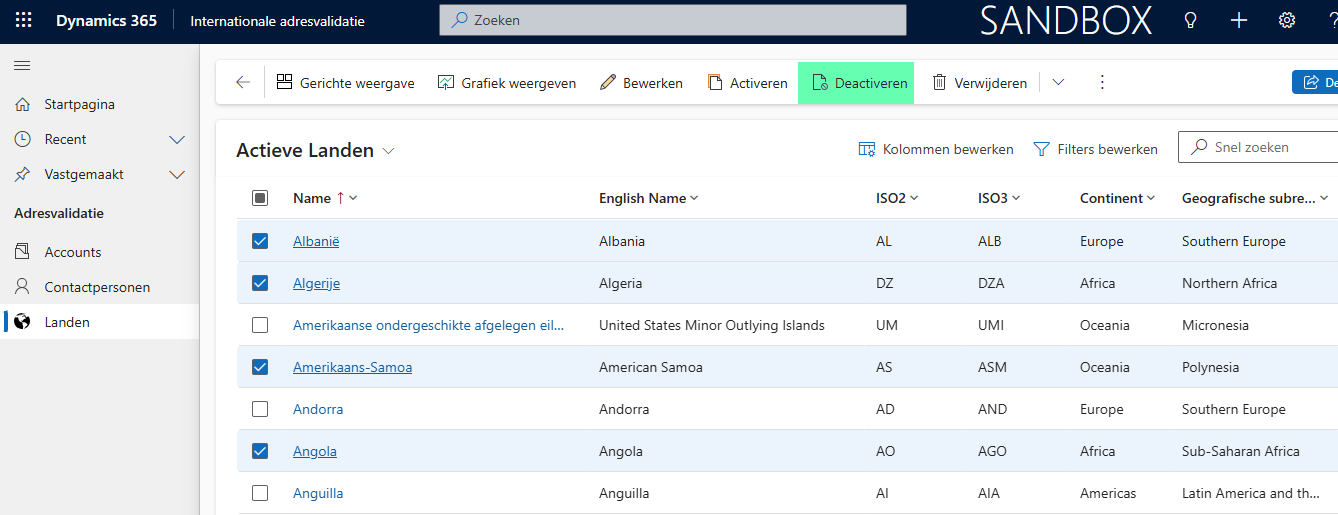Go to Accounts in the sidebar
Screen dimensions: 1338x515
pos(73,252)
